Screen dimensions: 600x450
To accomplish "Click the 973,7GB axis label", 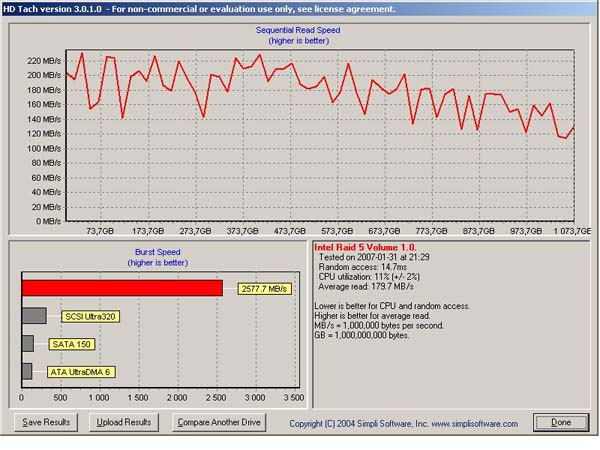I will click(526, 231).
